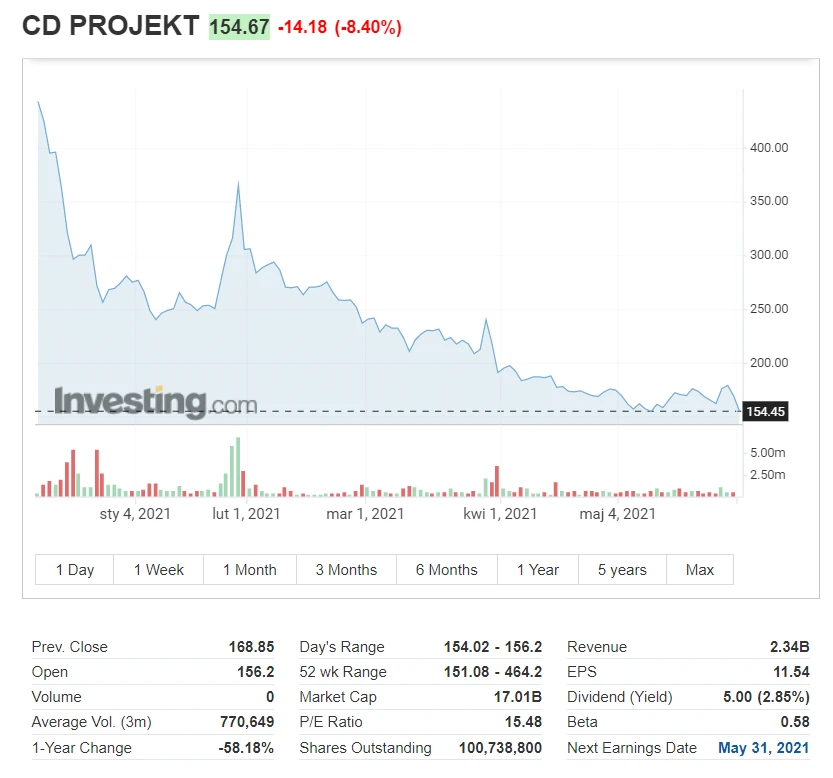The image size is (833, 778).
Task: Click the maj 4, 2021 axis label
Action: 617,514
